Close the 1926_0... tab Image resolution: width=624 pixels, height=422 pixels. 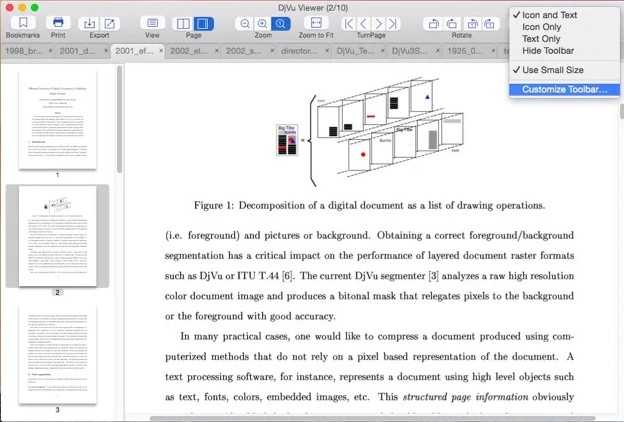(493, 51)
